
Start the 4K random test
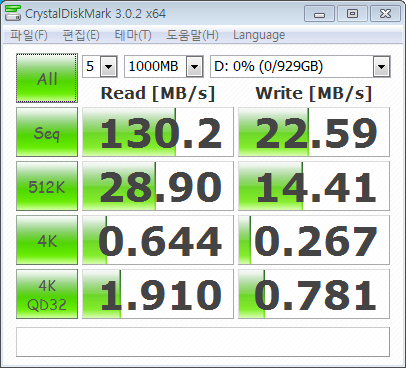click(x=47, y=240)
